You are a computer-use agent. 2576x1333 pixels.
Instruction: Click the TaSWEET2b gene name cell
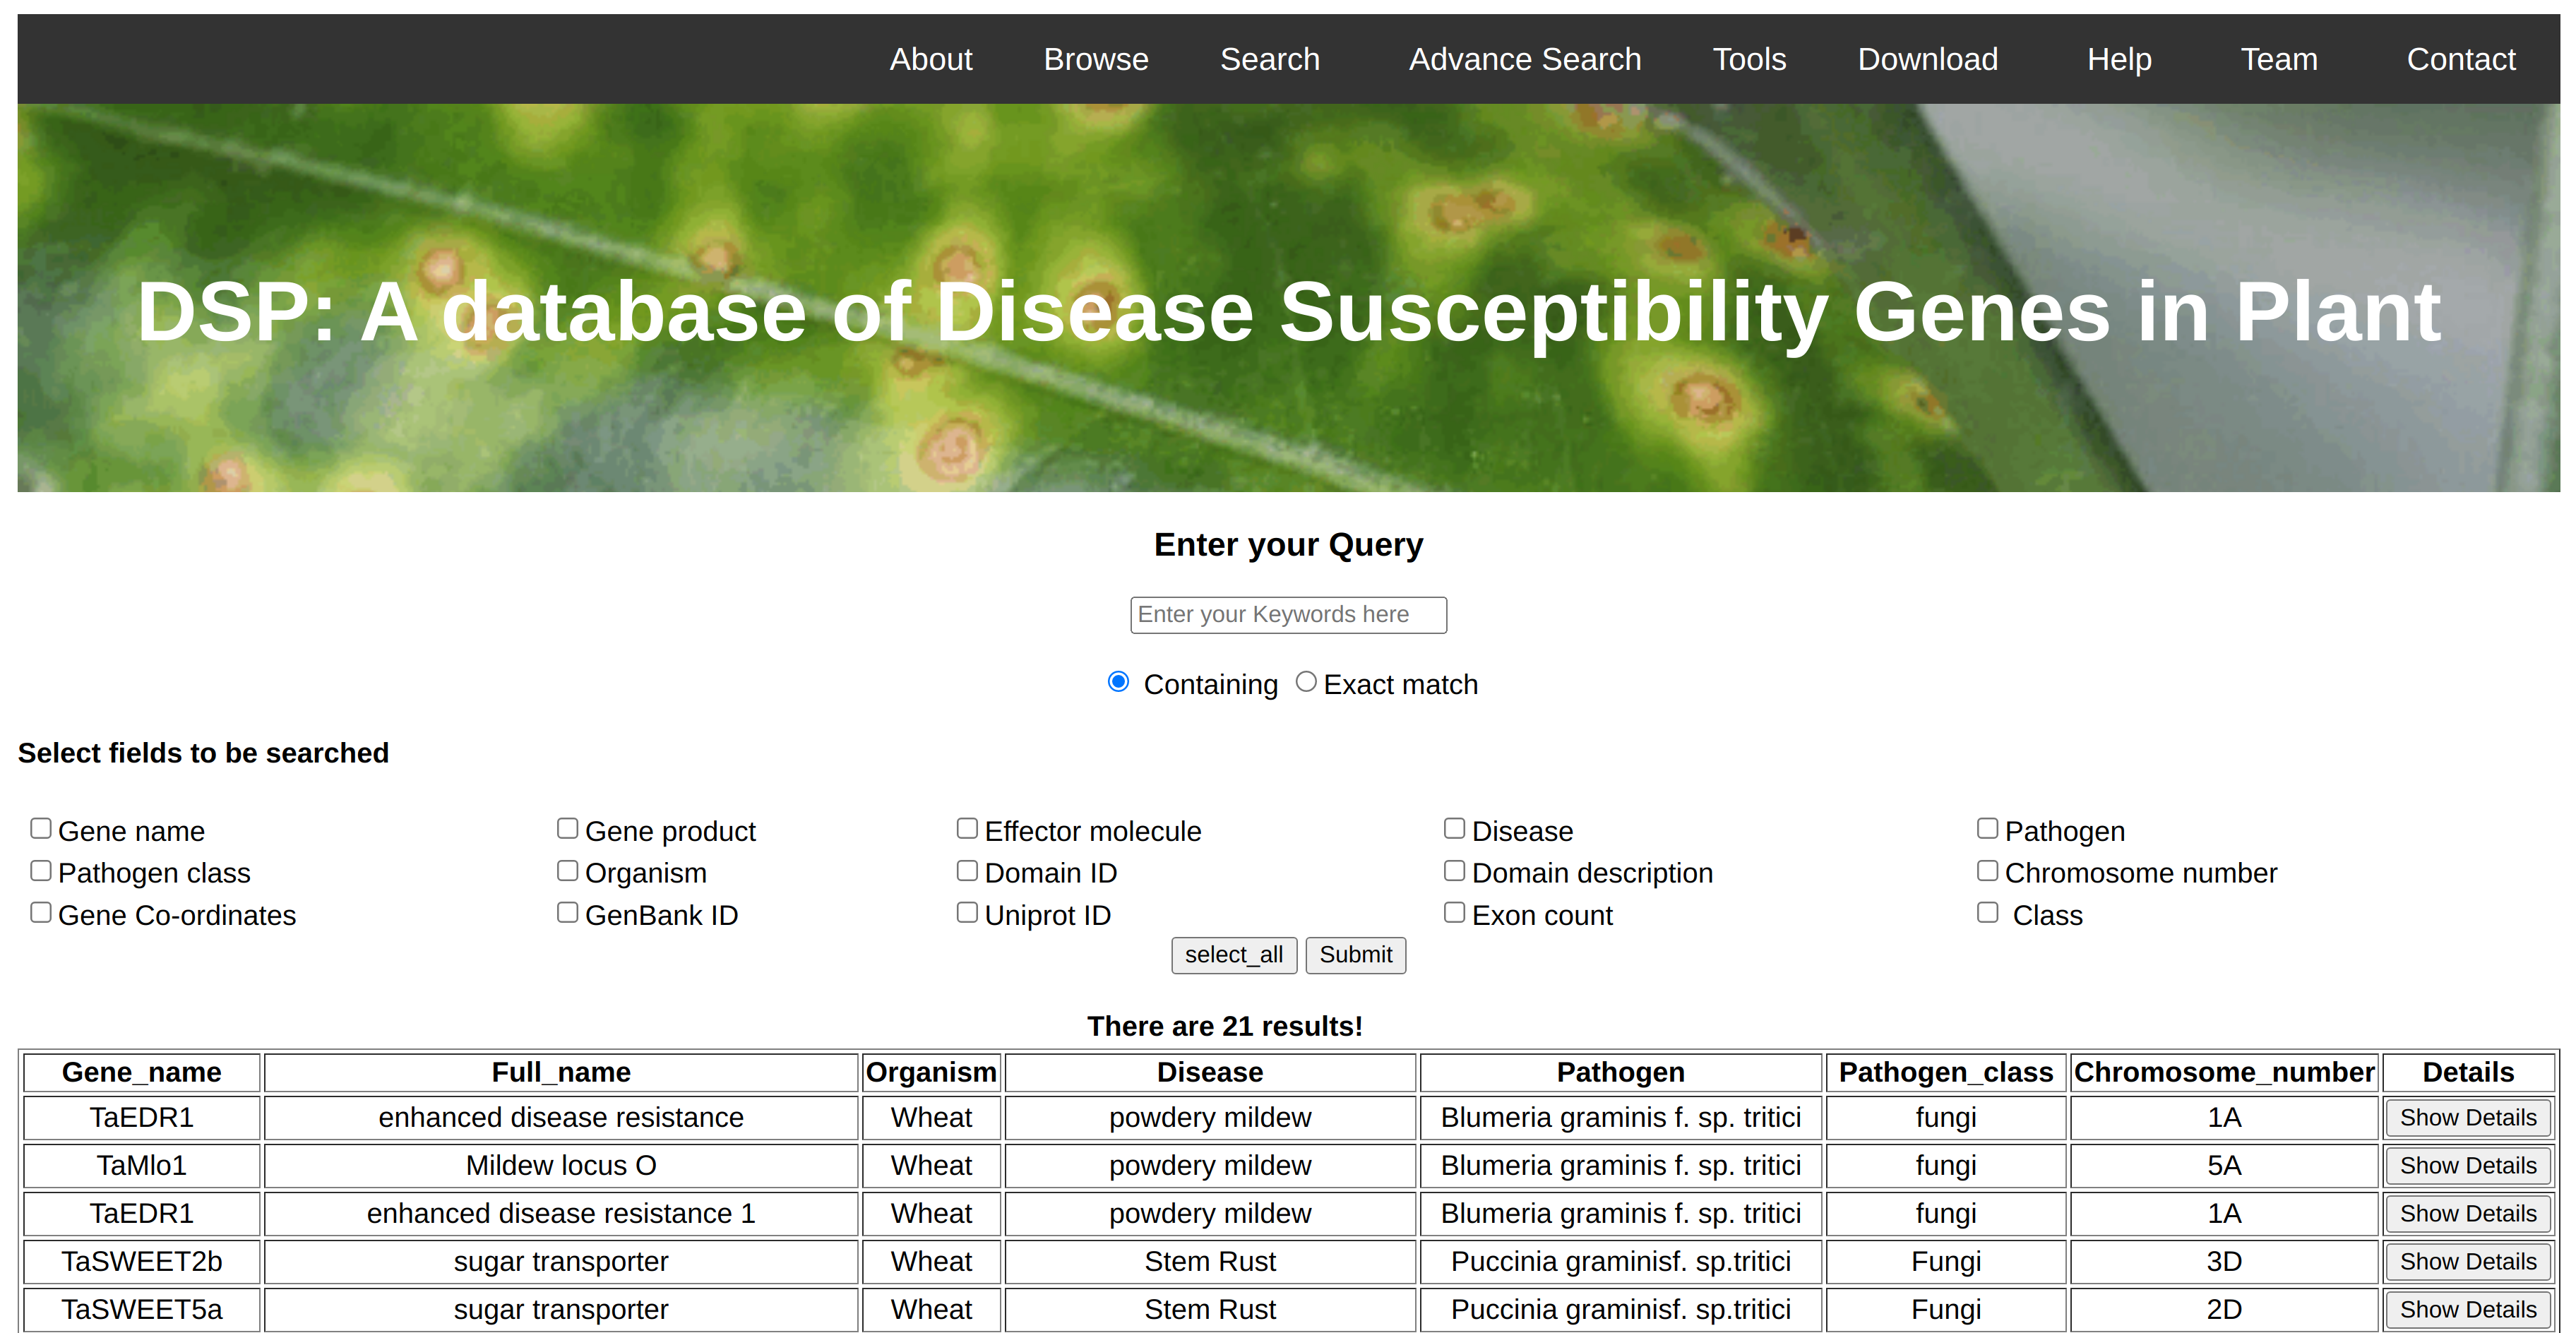pos(141,1261)
